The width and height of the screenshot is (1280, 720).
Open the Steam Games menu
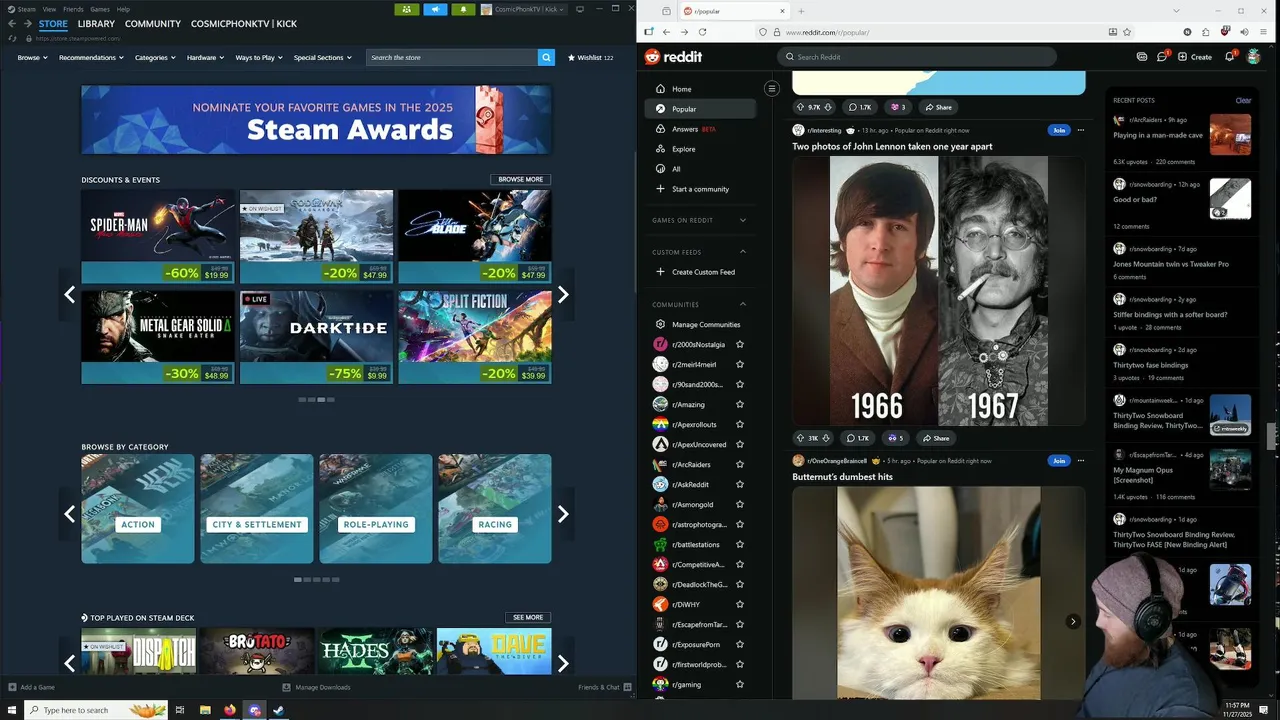(x=100, y=9)
